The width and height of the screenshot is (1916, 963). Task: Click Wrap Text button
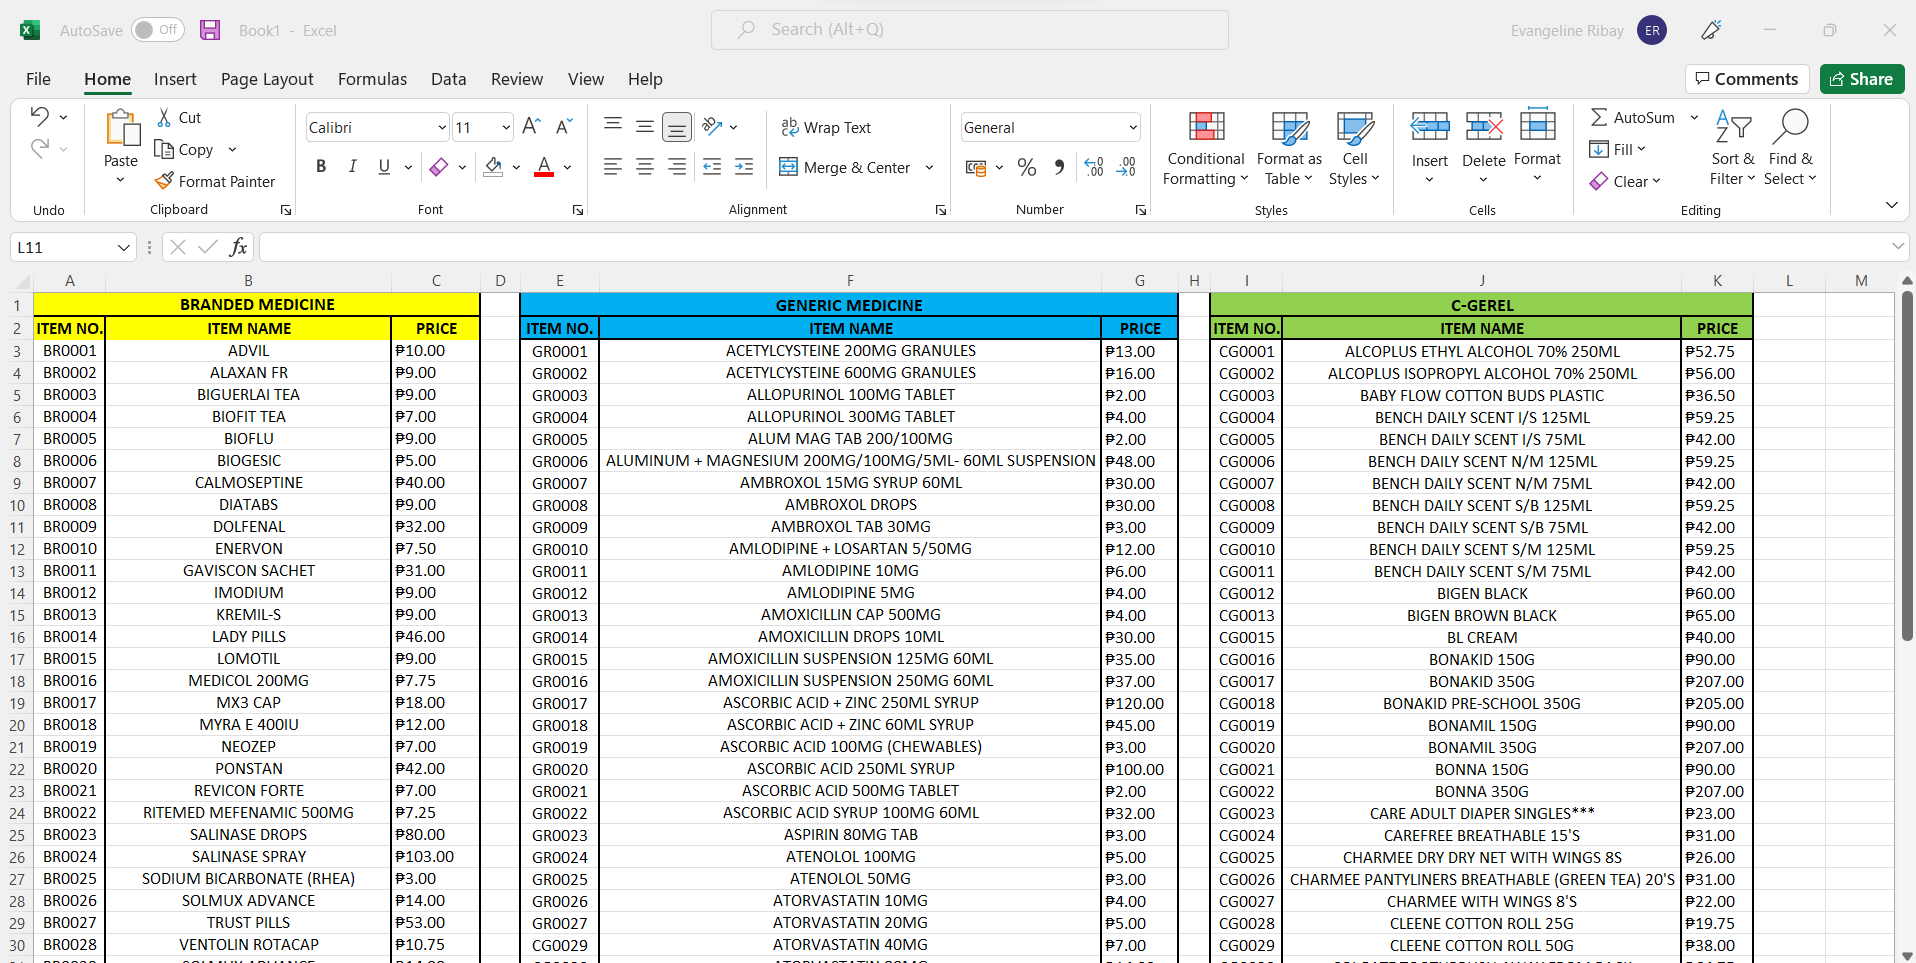point(826,127)
